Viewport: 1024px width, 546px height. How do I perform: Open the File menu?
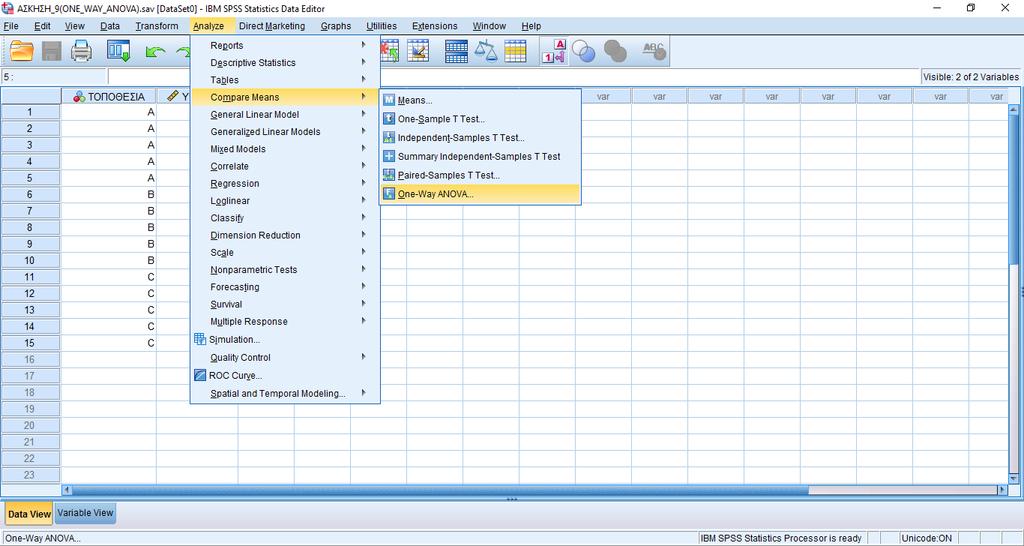11,26
